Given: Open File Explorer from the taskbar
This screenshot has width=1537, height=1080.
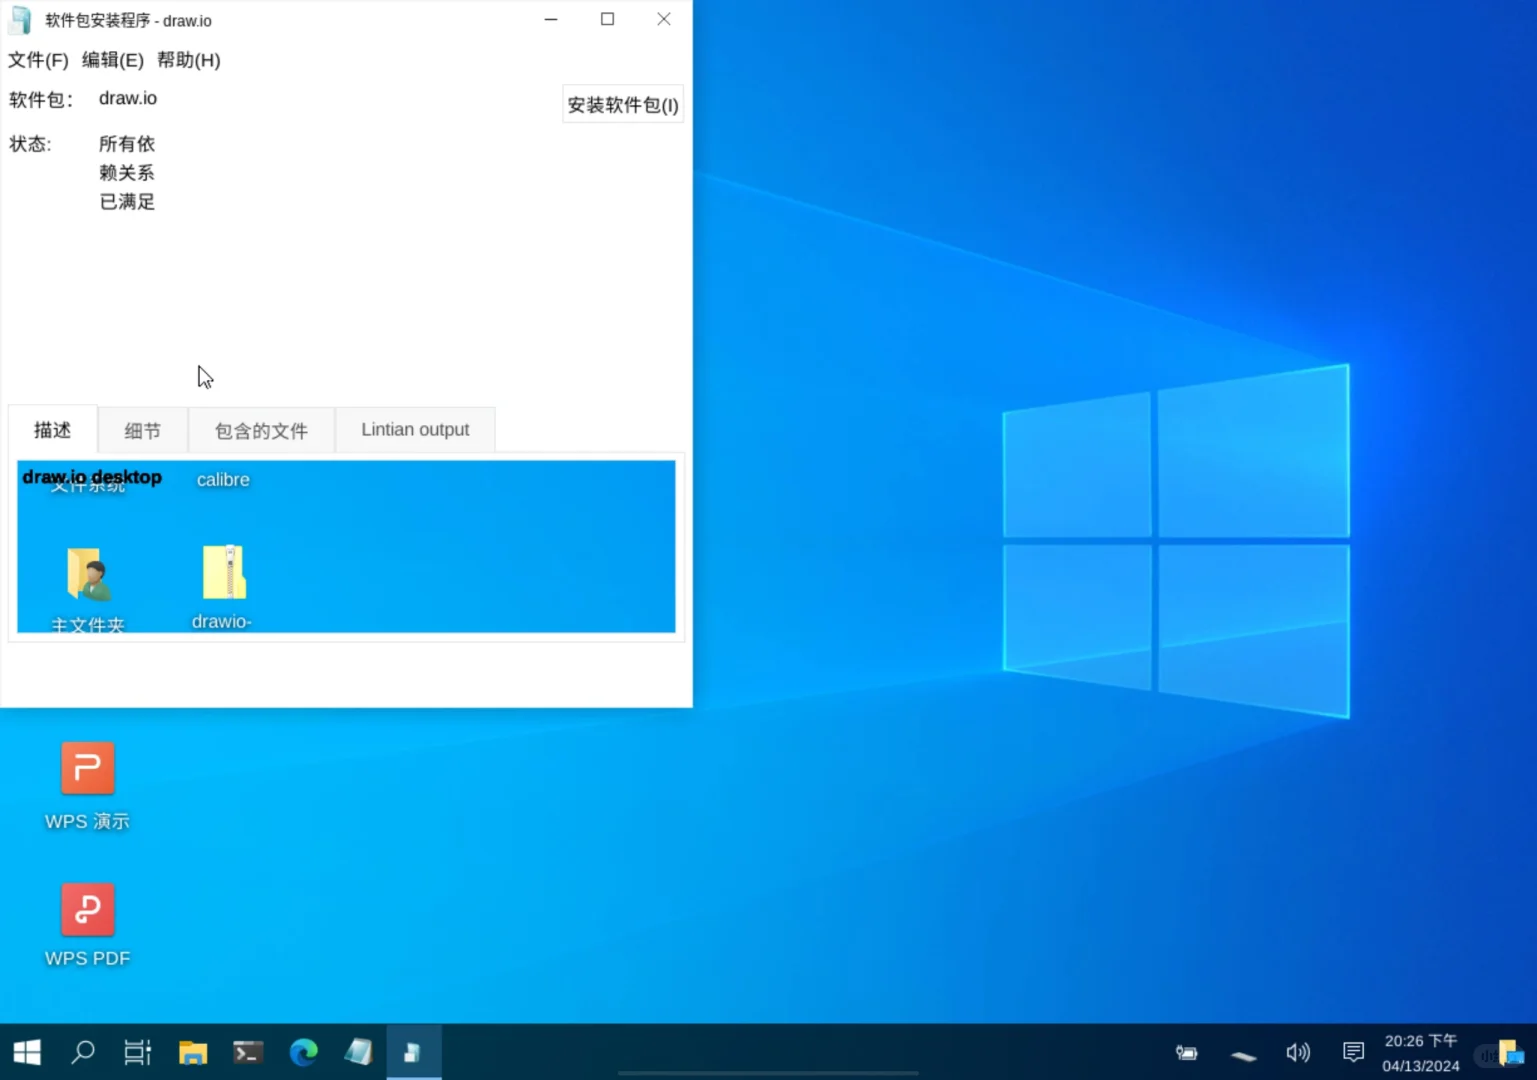Looking at the screenshot, I should coord(193,1052).
